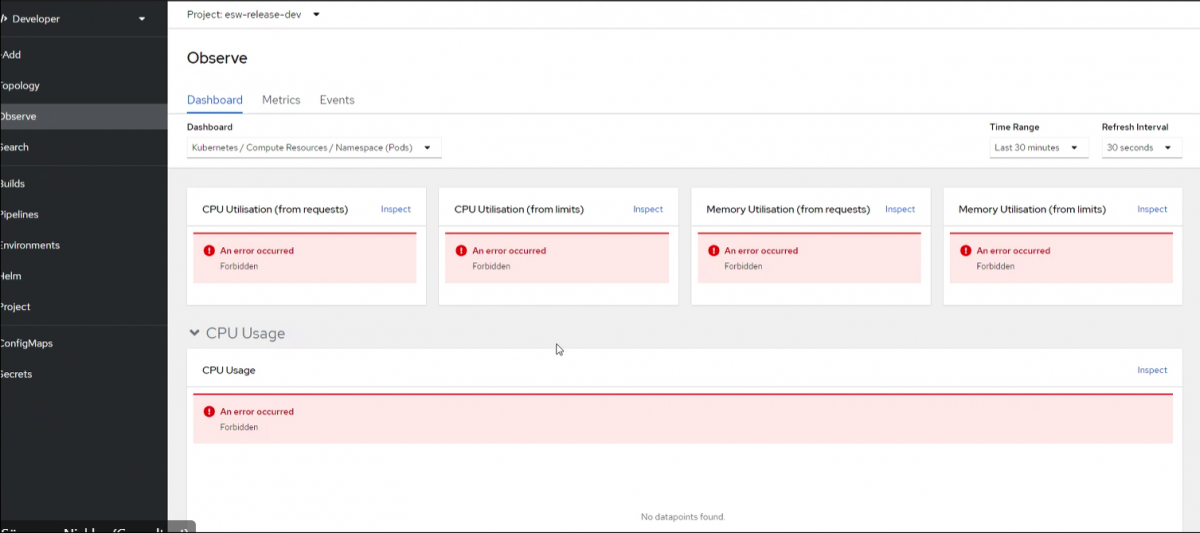
Task: Click error icon in Memory Utilisation (from limits) card
Action: pos(965,251)
